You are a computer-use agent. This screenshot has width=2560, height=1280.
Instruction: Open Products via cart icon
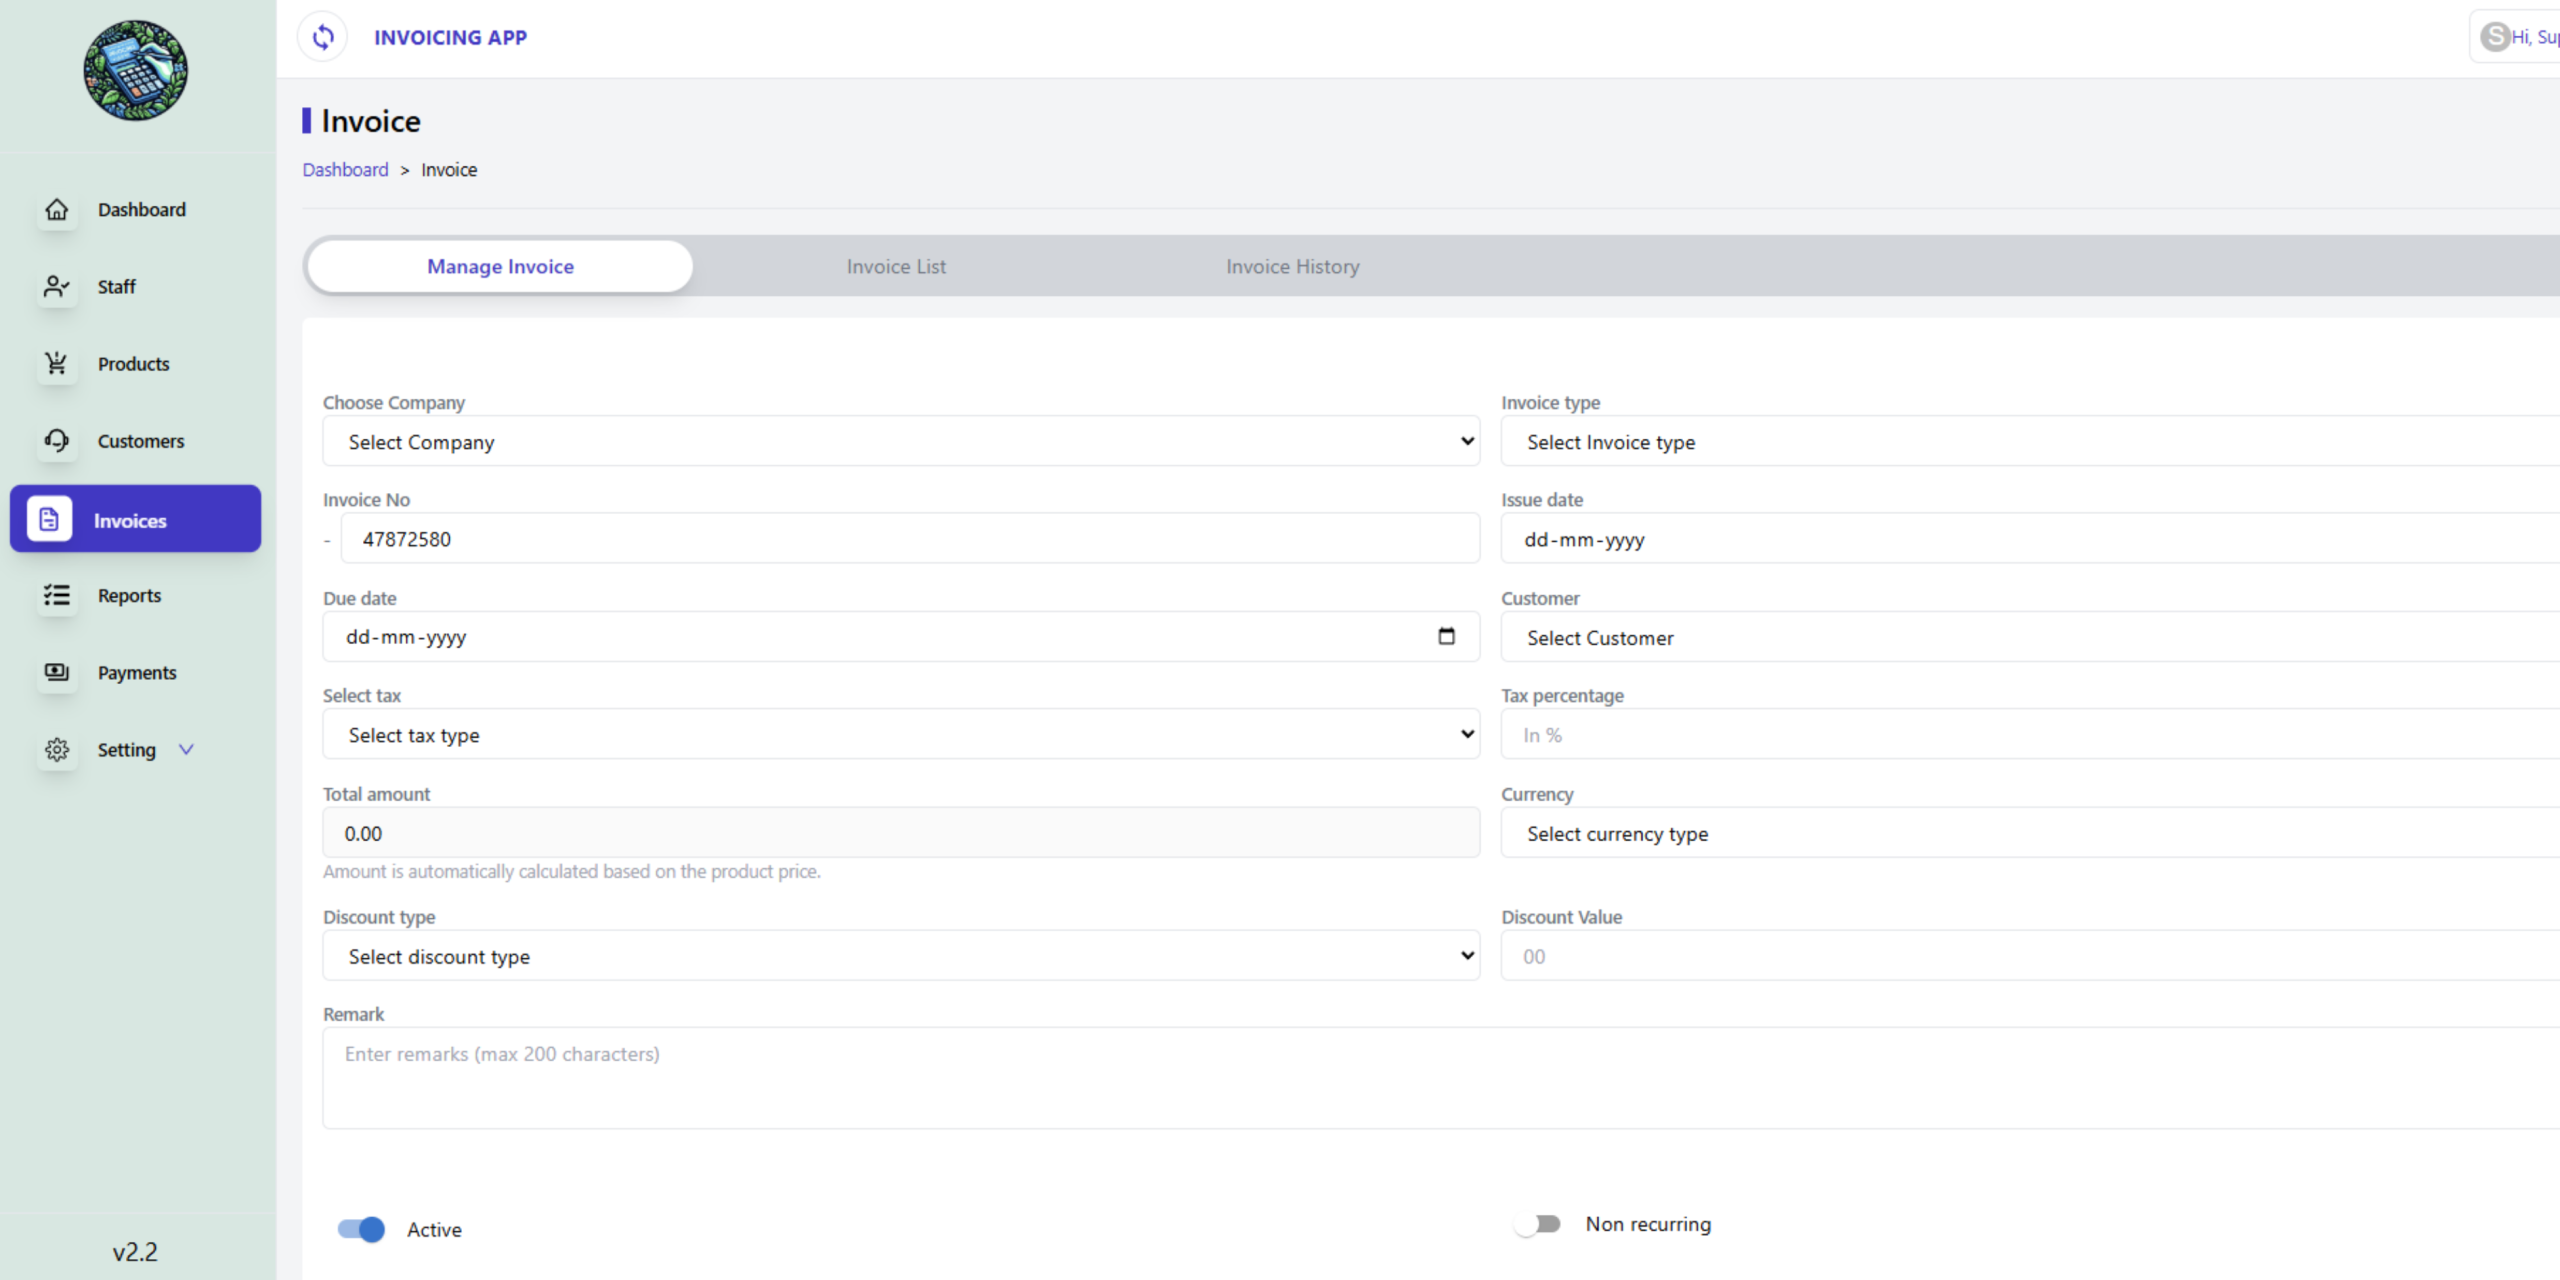57,364
